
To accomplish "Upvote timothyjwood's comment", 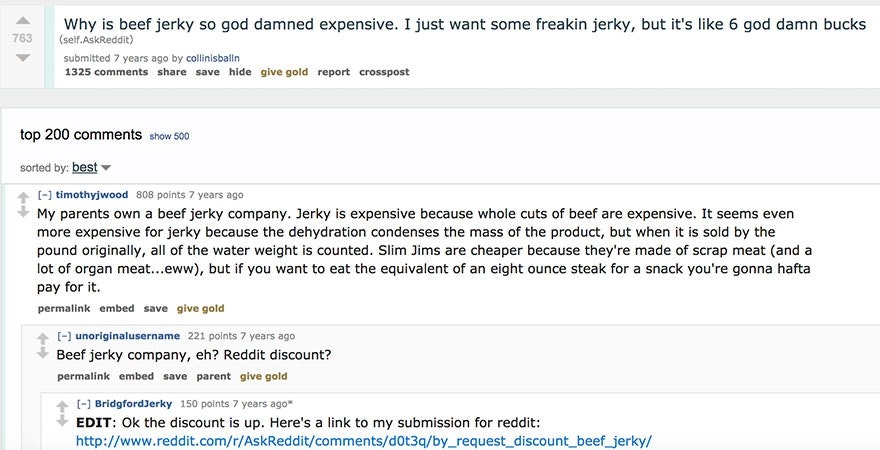I will pos(24,196).
